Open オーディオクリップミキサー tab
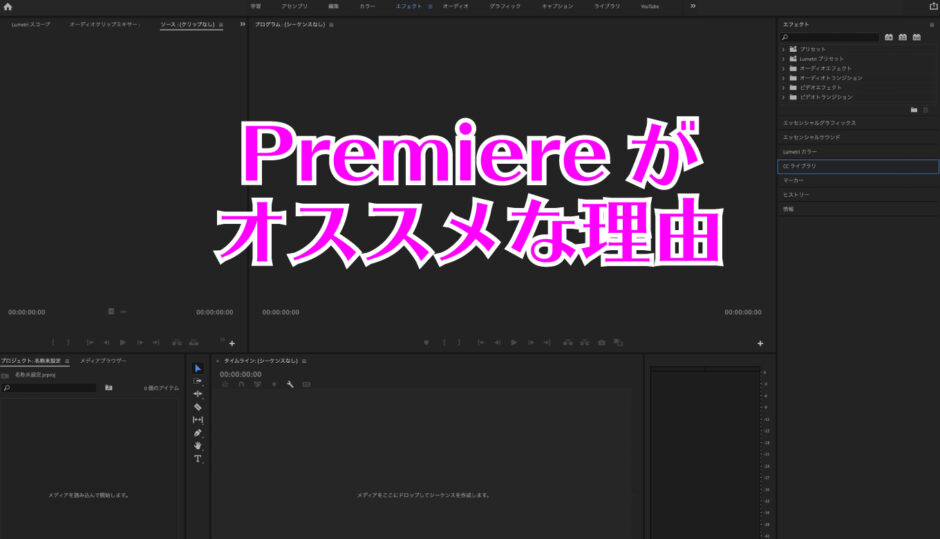 click(x=104, y=25)
